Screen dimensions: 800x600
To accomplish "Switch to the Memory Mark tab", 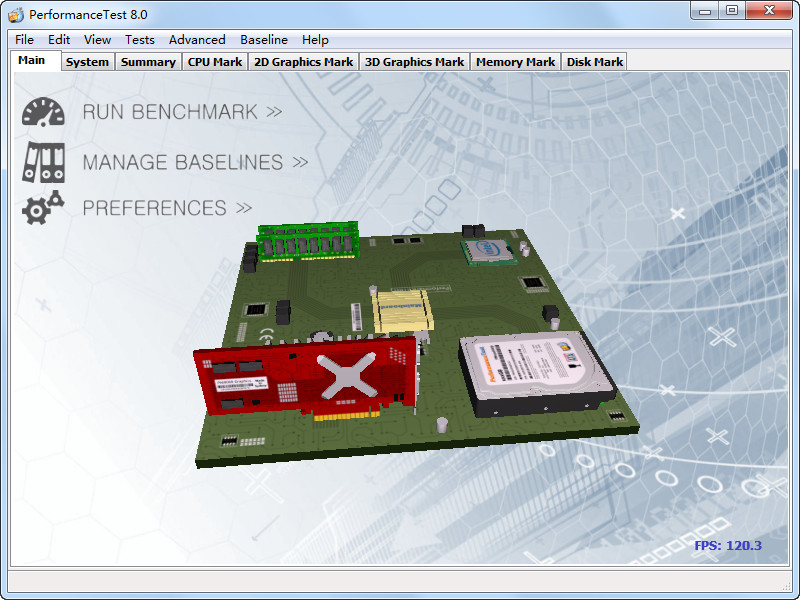I will tap(515, 62).
